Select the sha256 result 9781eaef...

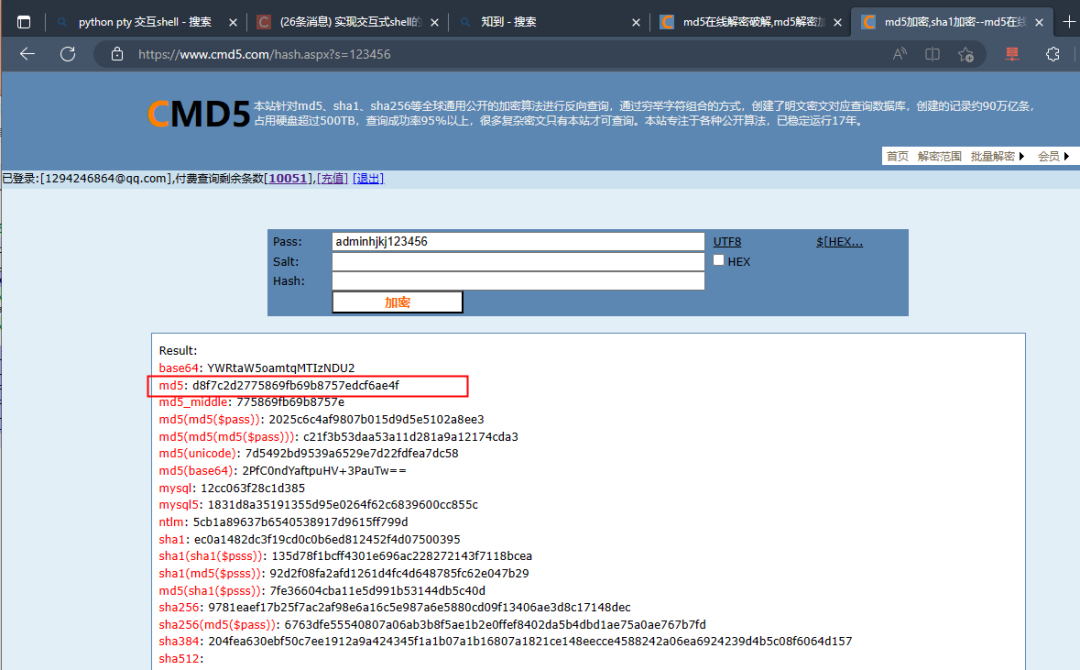click(x=419, y=607)
